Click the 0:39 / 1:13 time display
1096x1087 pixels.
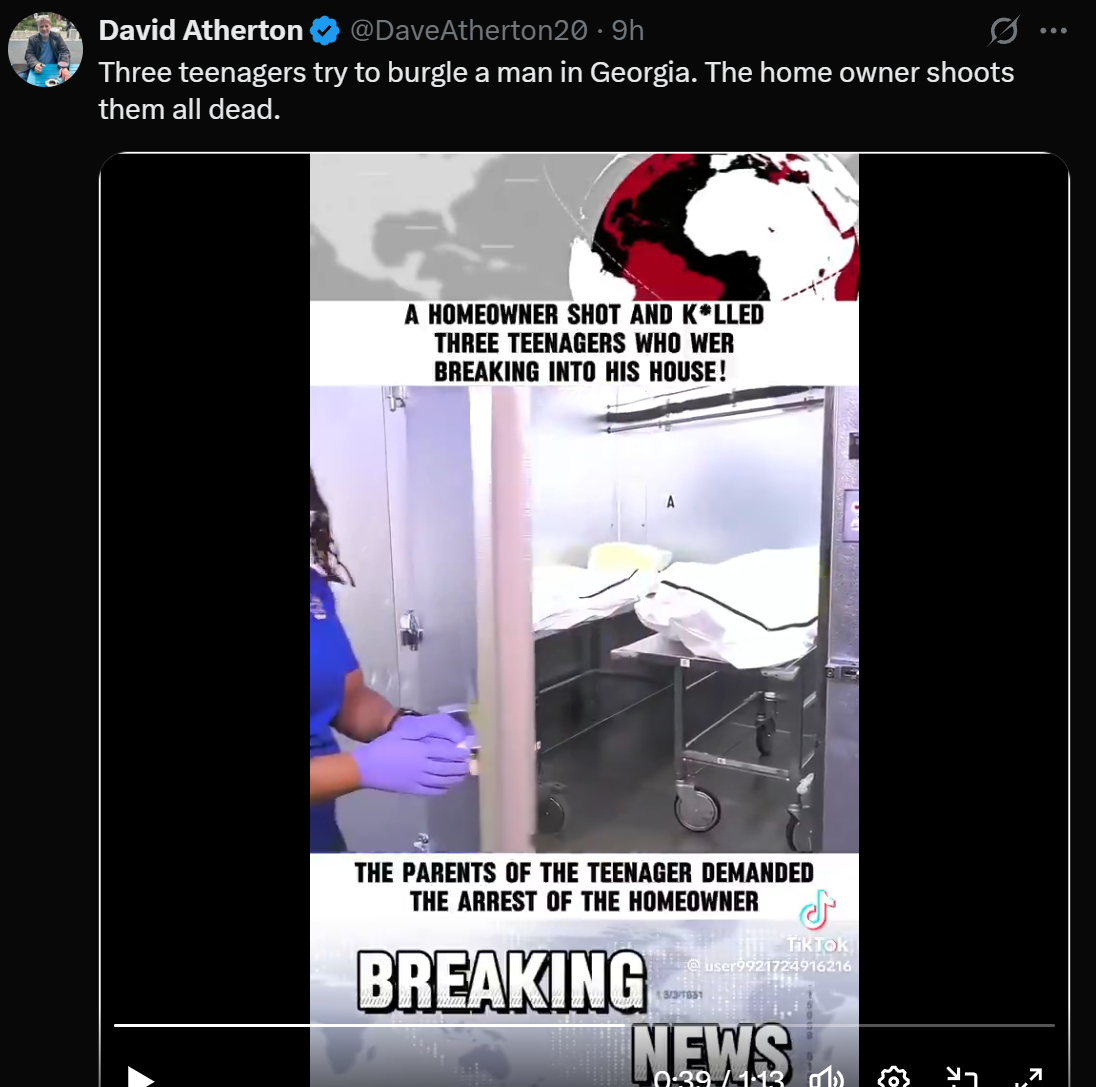click(719, 1079)
